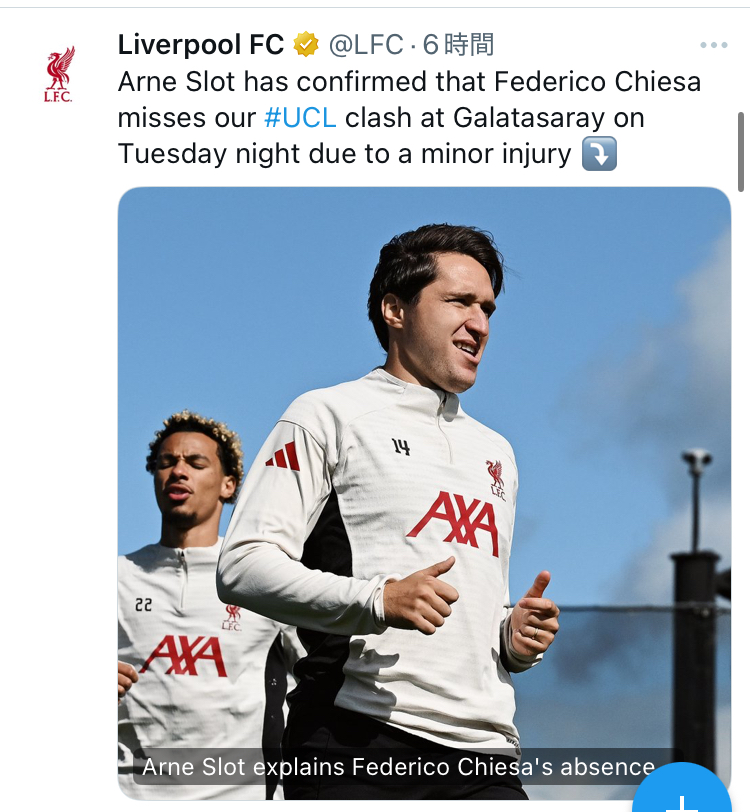This screenshot has height=812, width=750.
Task: Click the down-arrow emoji ending the tweet
Action: (599, 154)
